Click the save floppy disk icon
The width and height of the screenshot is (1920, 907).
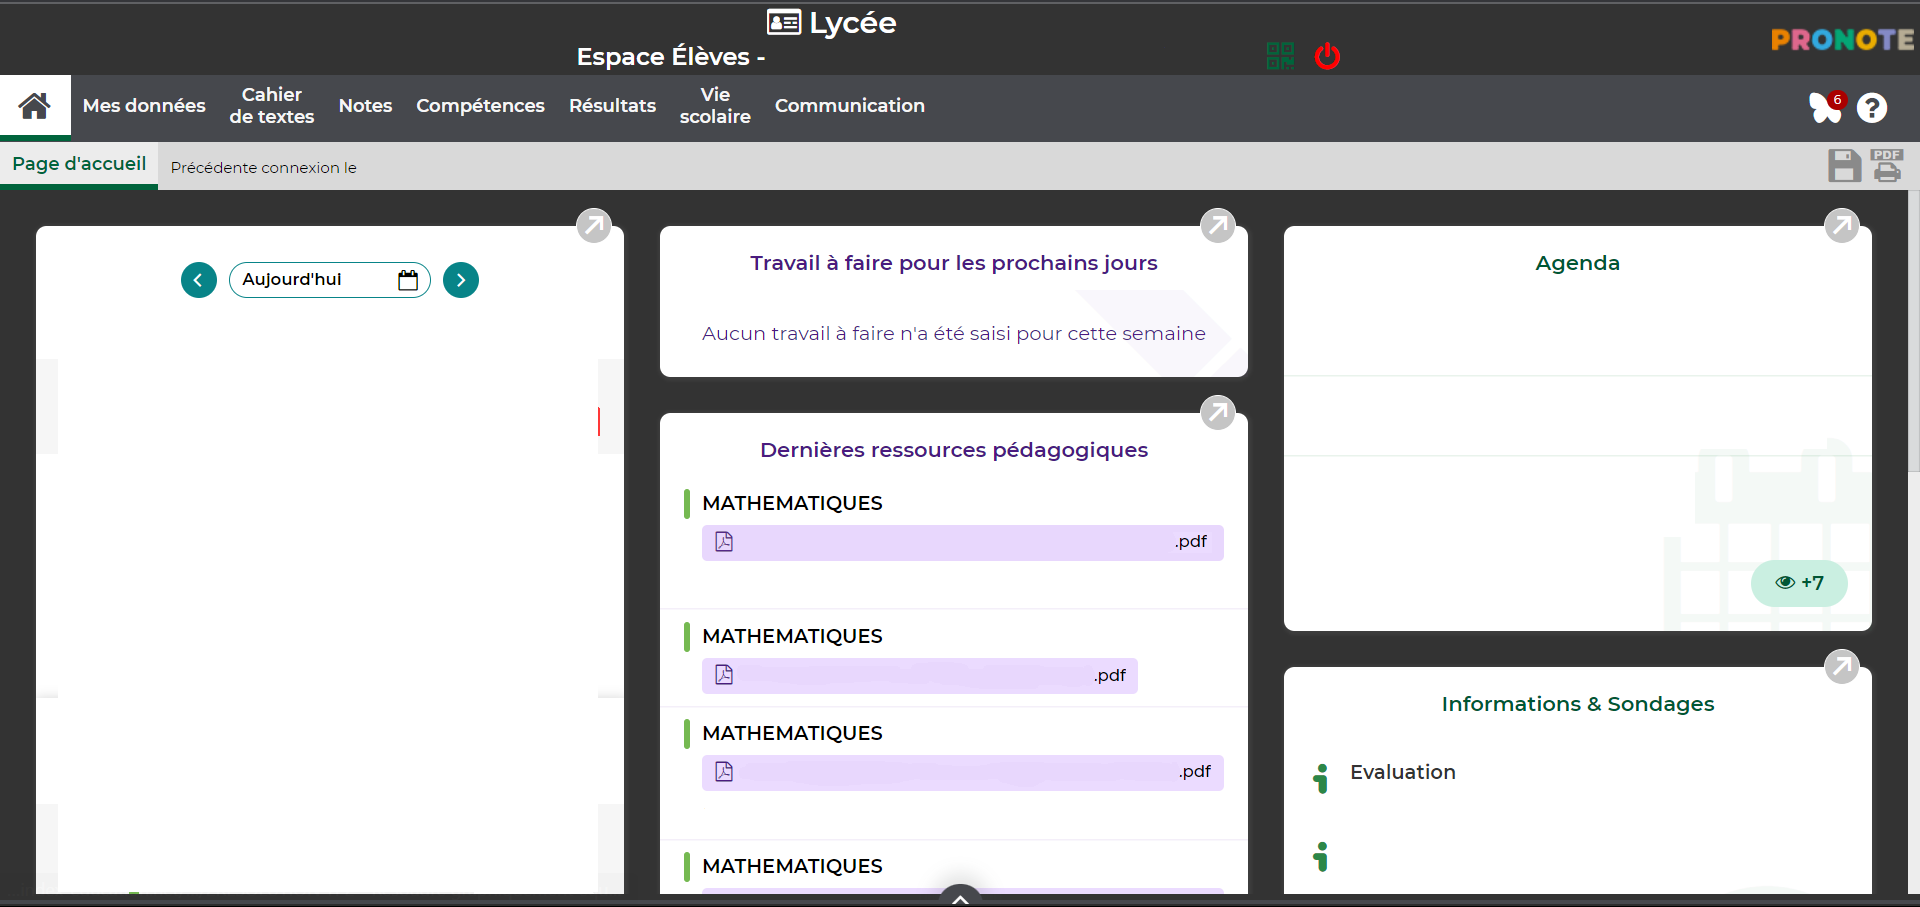click(1844, 166)
